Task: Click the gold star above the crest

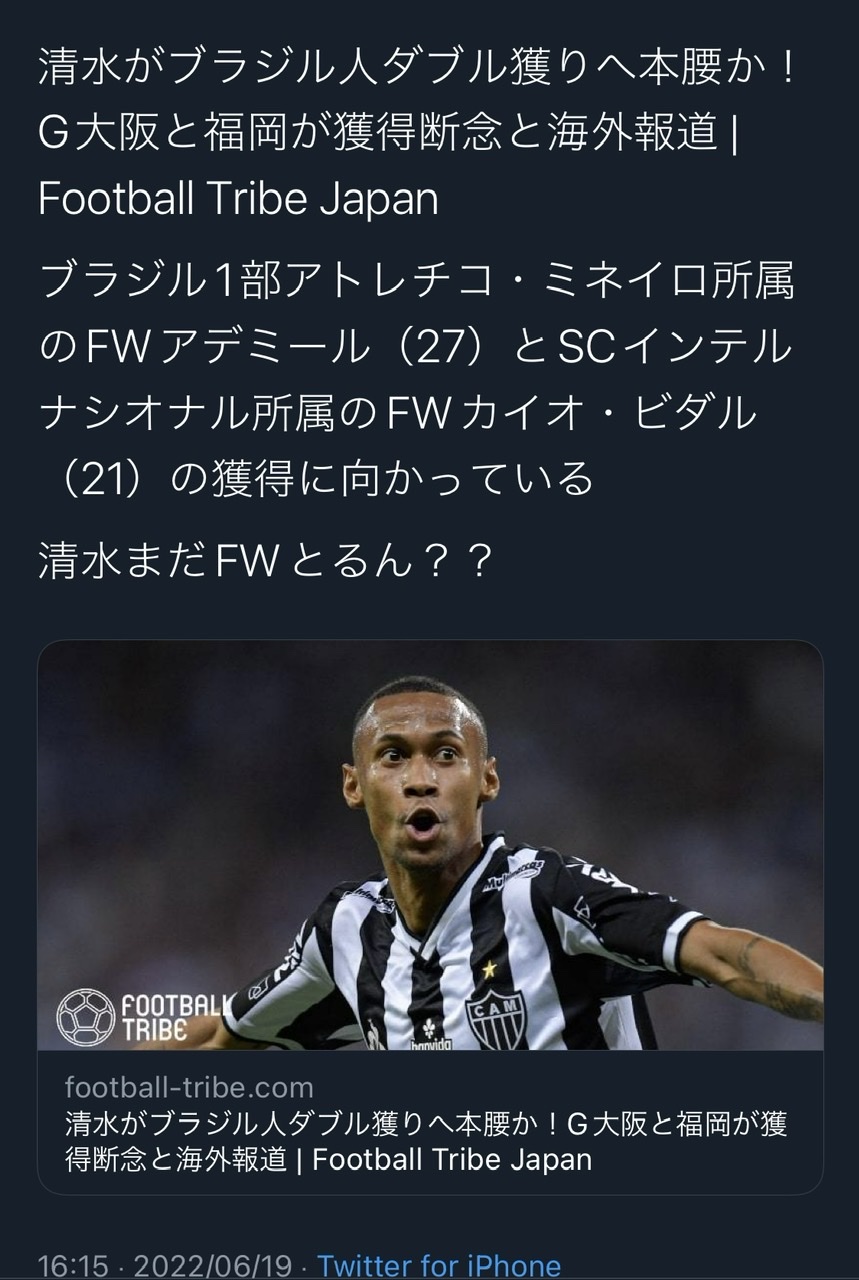Action: click(489, 969)
